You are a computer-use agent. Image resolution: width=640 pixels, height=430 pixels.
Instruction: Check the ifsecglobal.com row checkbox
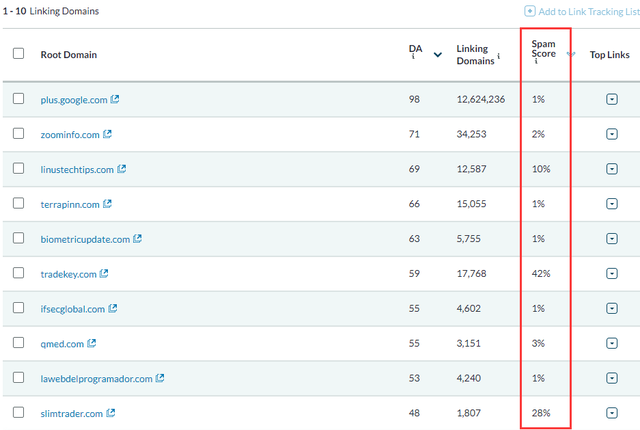coord(18,308)
